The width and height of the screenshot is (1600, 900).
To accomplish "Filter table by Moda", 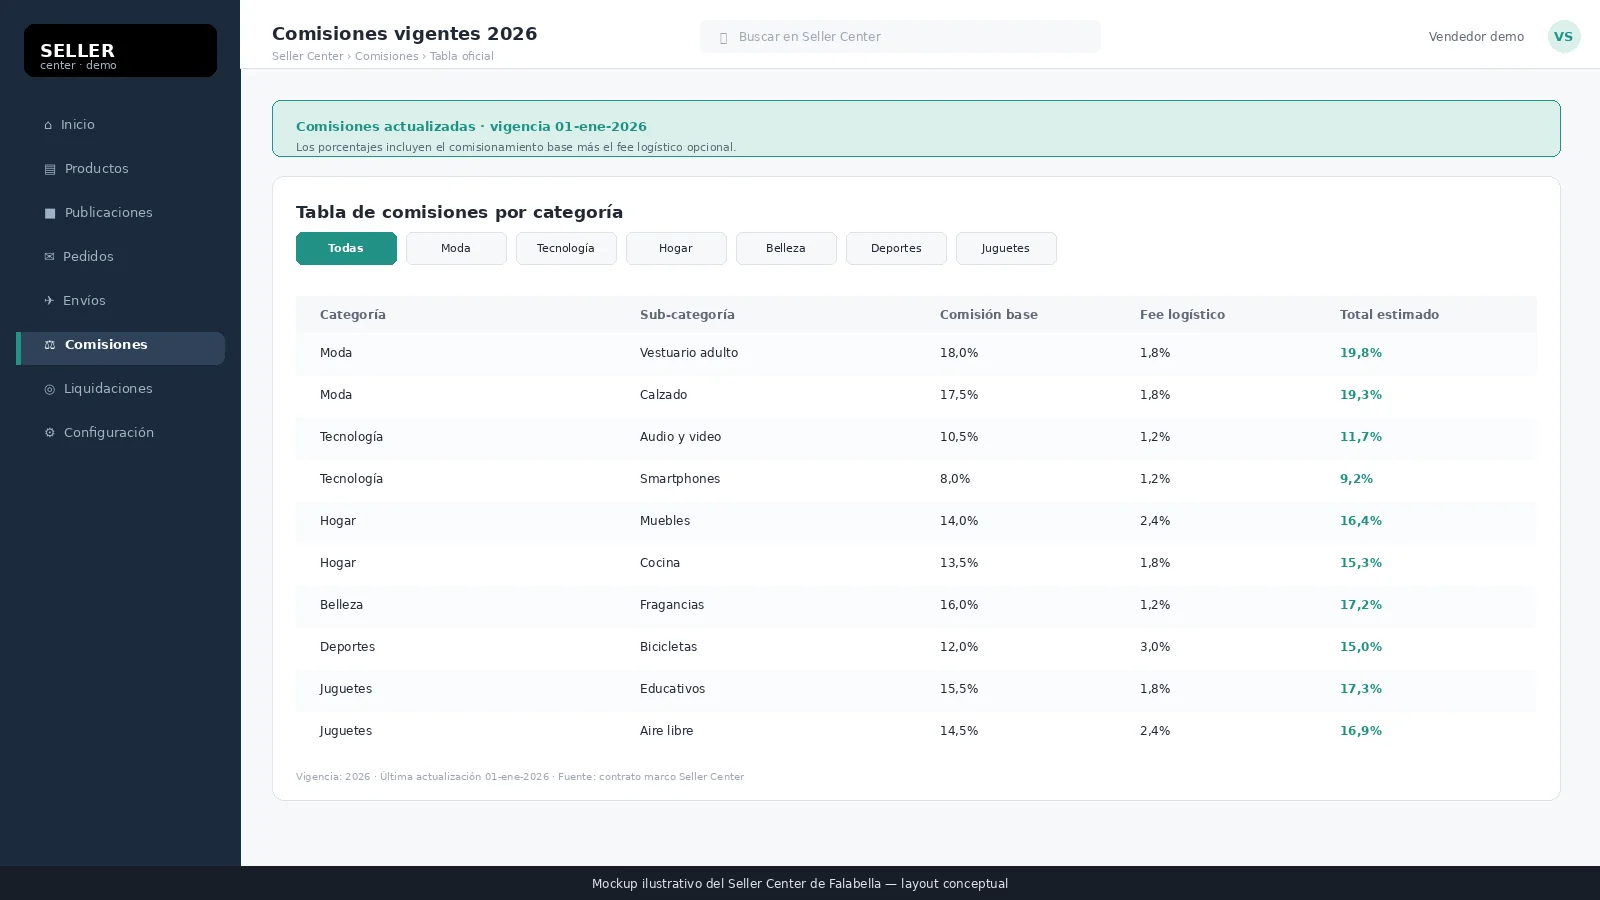I will (456, 248).
